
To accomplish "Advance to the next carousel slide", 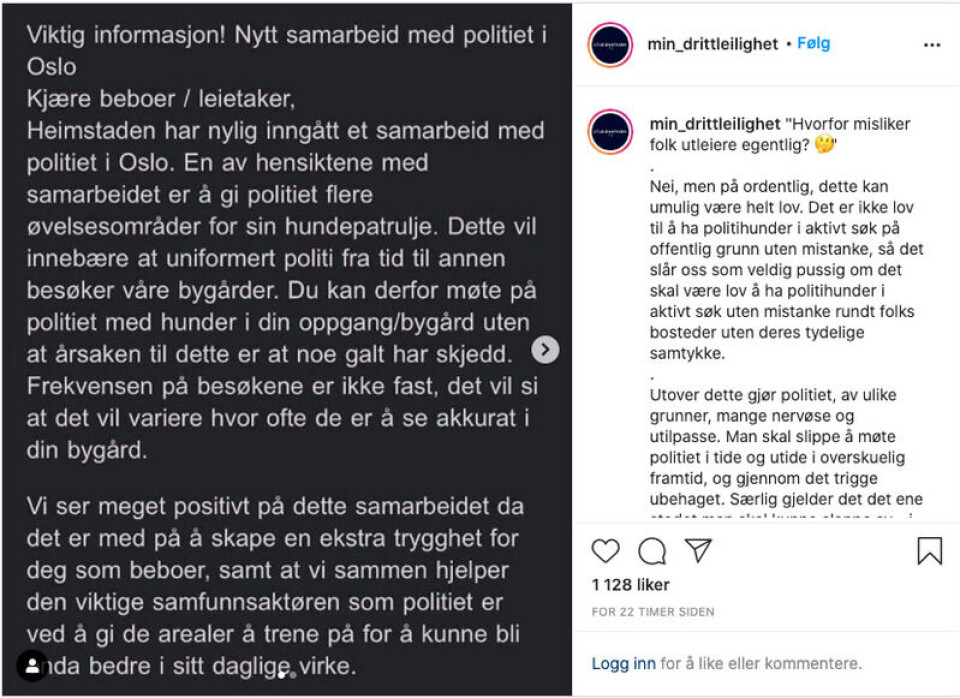I will coord(545,349).
